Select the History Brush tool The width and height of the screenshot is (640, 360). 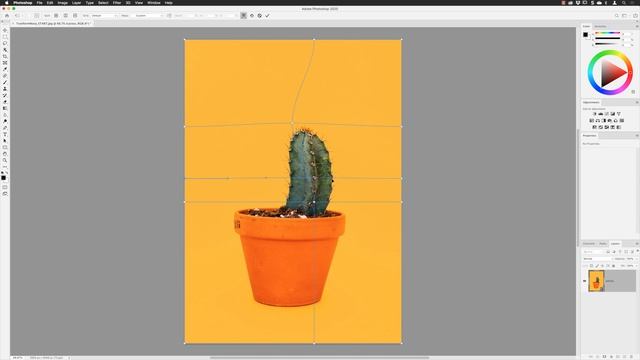tap(5, 95)
